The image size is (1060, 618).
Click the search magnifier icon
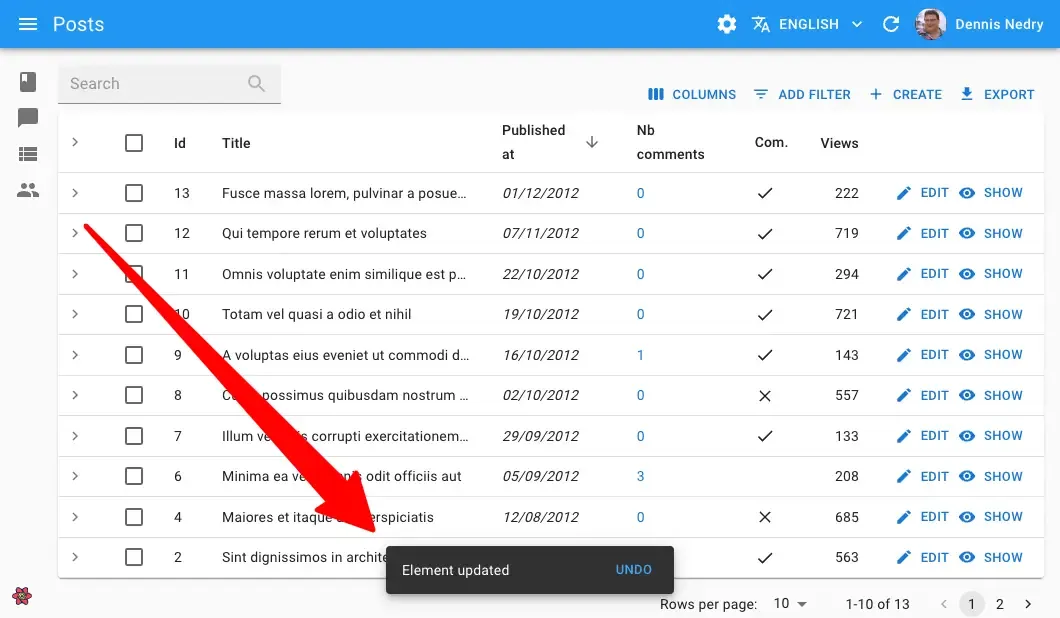click(257, 84)
